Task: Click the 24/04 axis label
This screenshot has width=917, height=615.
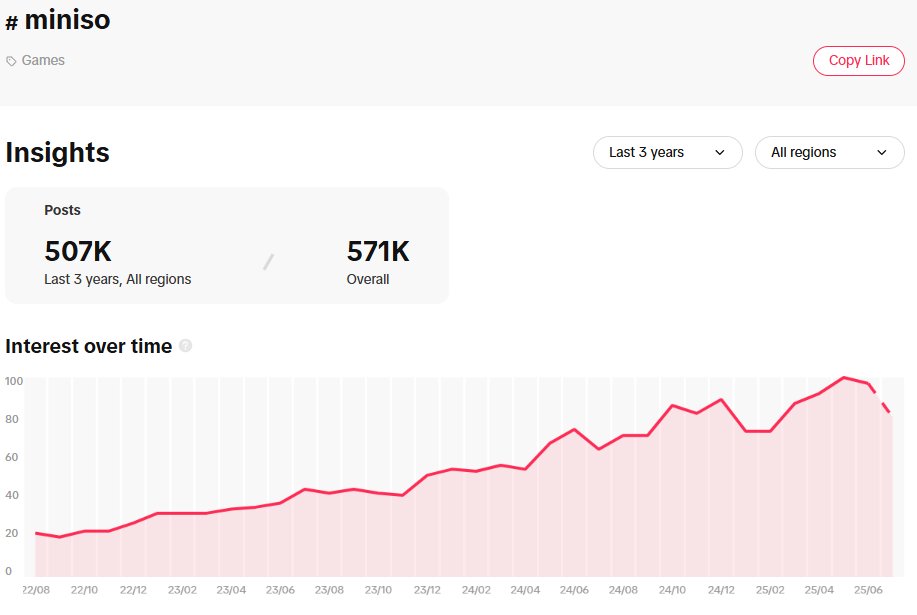Action: click(525, 590)
